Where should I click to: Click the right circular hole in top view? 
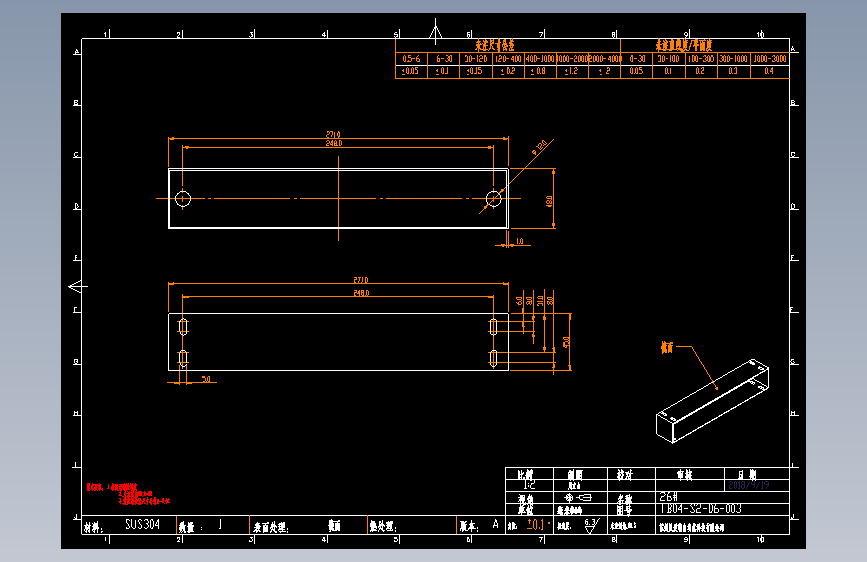point(493,199)
